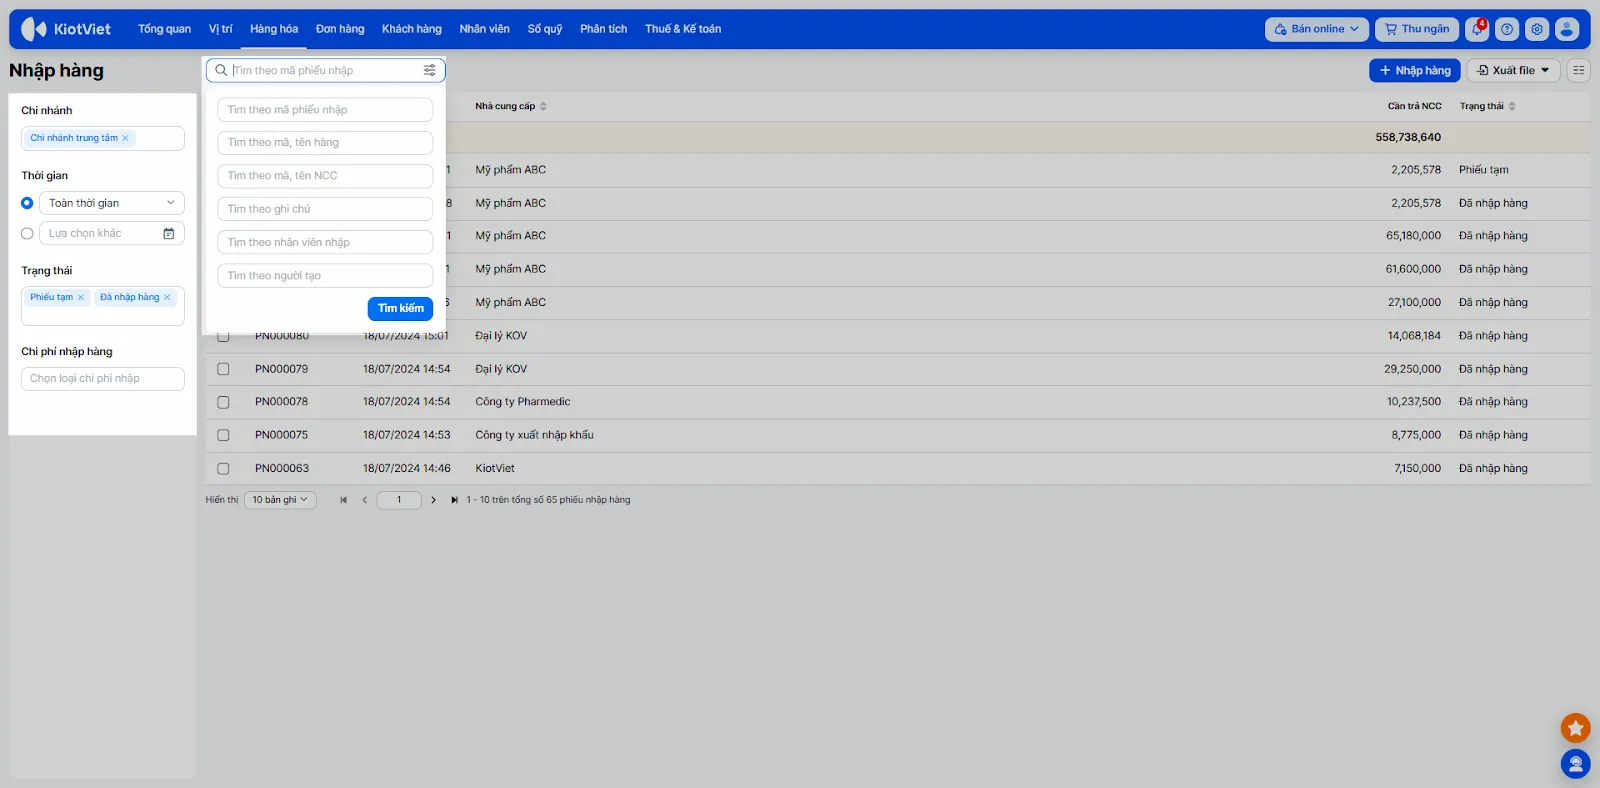Expand the 'Bán online' dropdown
The height and width of the screenshot is (788, 1600).
1316,29
